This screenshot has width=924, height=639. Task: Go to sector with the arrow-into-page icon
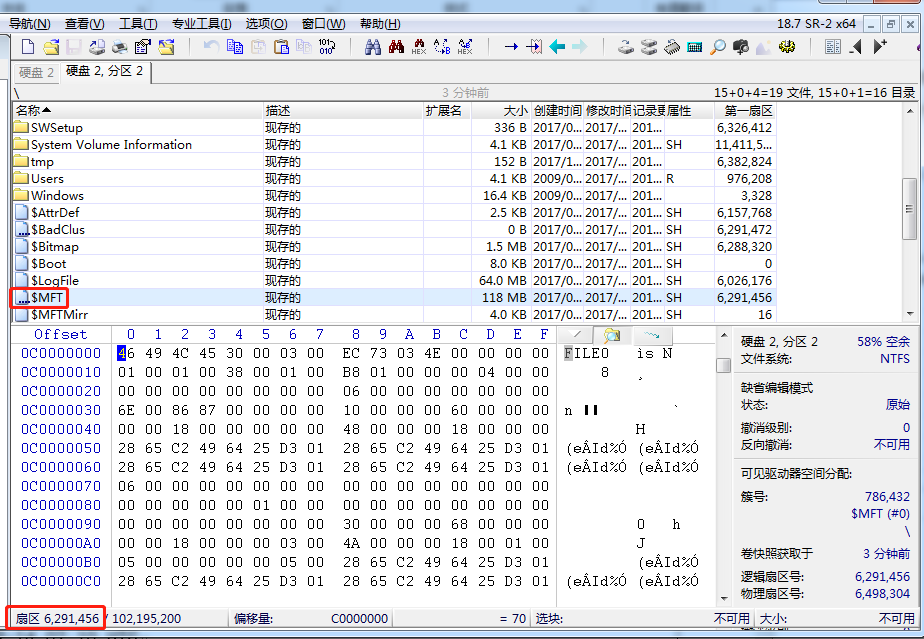[x=534, y=47]
